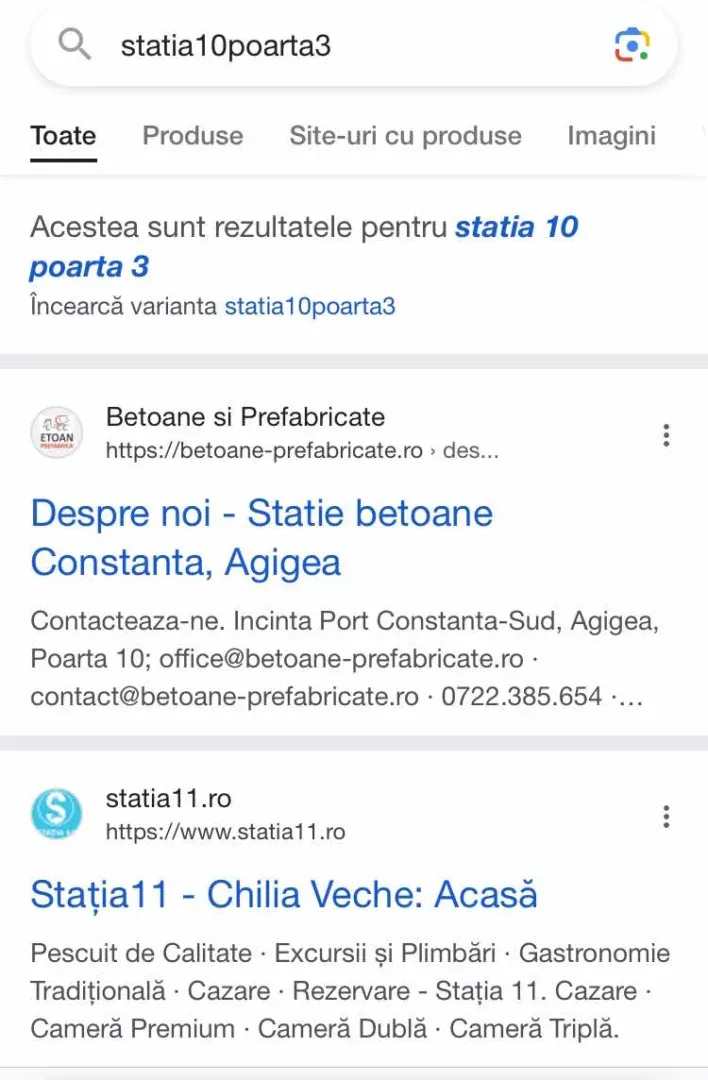The height and width of the screenshot is (1080, 708).
Task: Open Despre noi - Statie betoane result
Action: [x=262, y=538]
